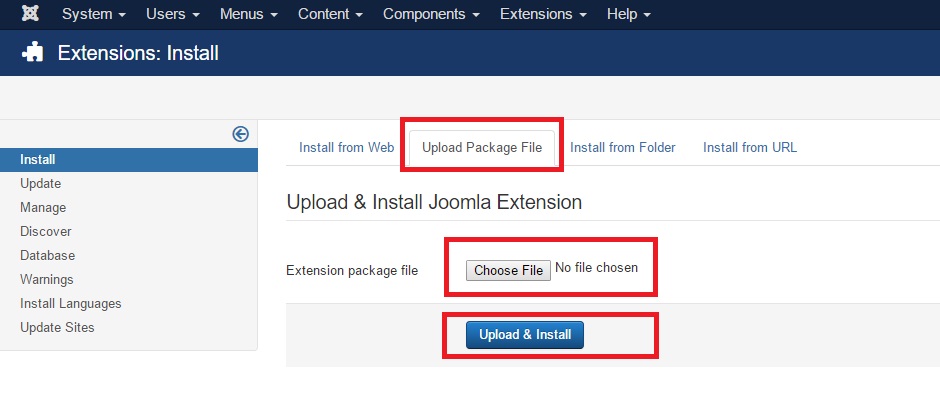Open the System dropdown menu

[94, 14]
